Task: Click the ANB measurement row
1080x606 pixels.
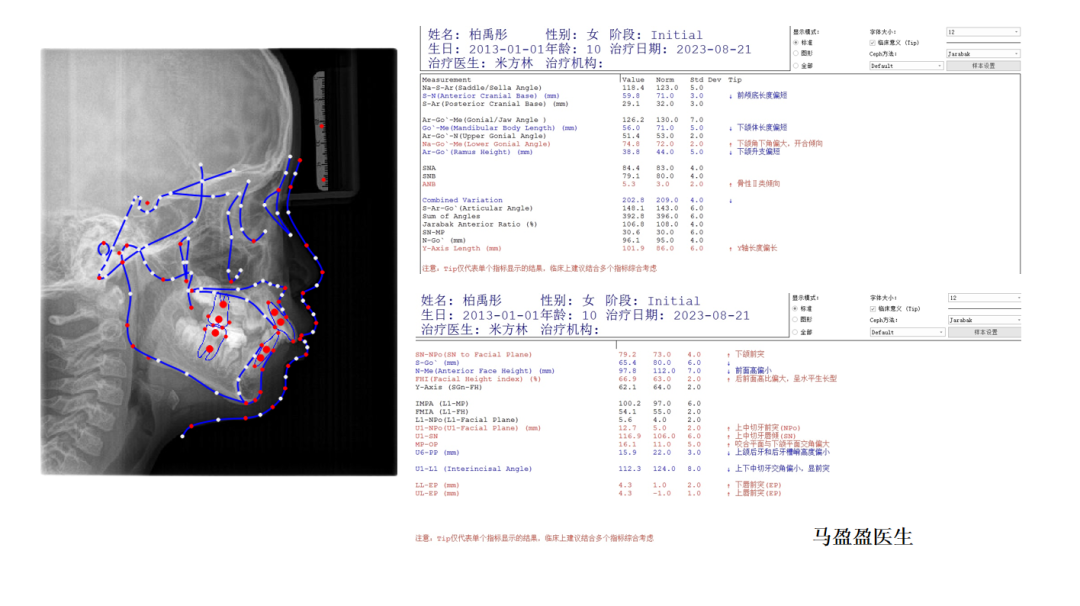Action: pyautogui.click(x=601, y=184)
